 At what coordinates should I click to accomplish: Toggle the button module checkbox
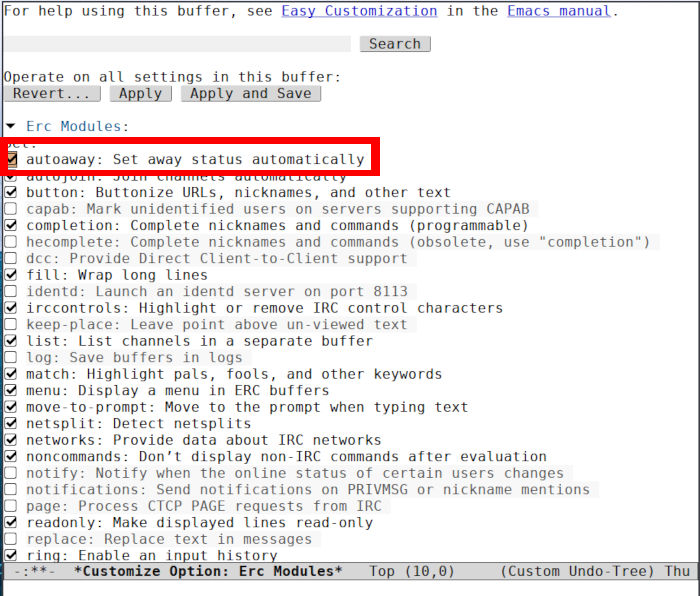[11, 192]
